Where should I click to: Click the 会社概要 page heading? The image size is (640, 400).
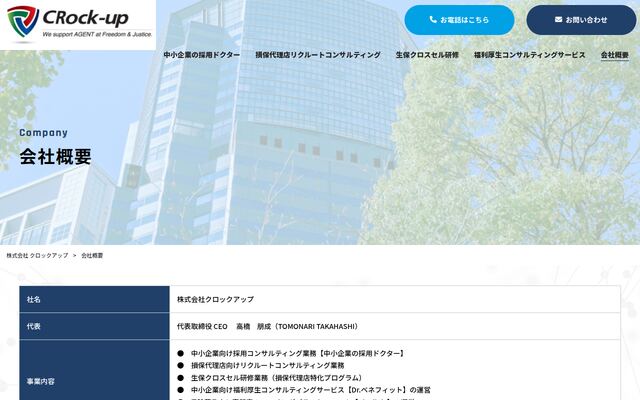point(56,156)
